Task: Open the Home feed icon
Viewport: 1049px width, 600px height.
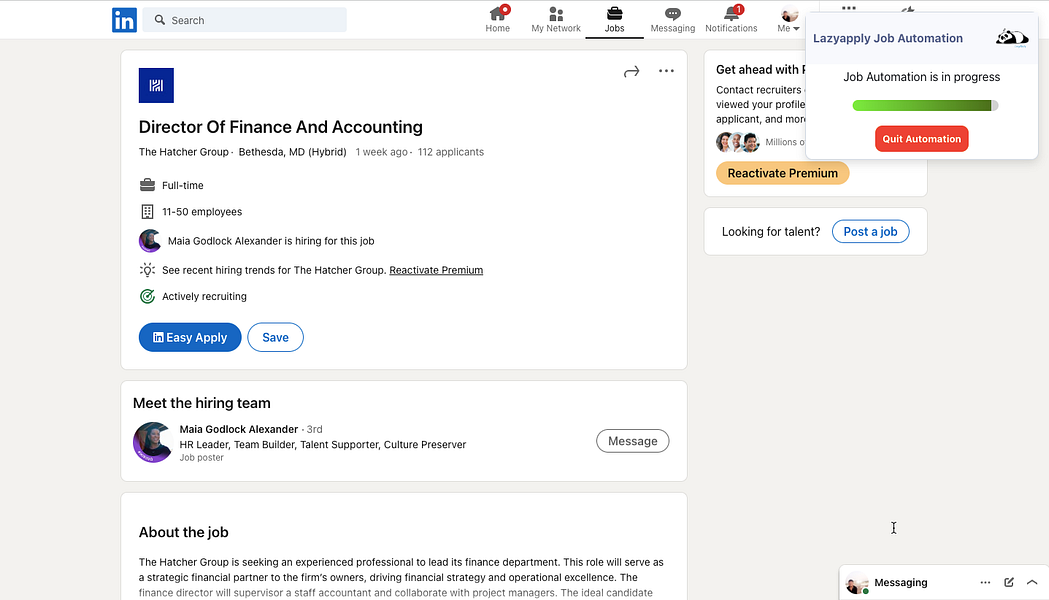Action: tap(498, 14)
